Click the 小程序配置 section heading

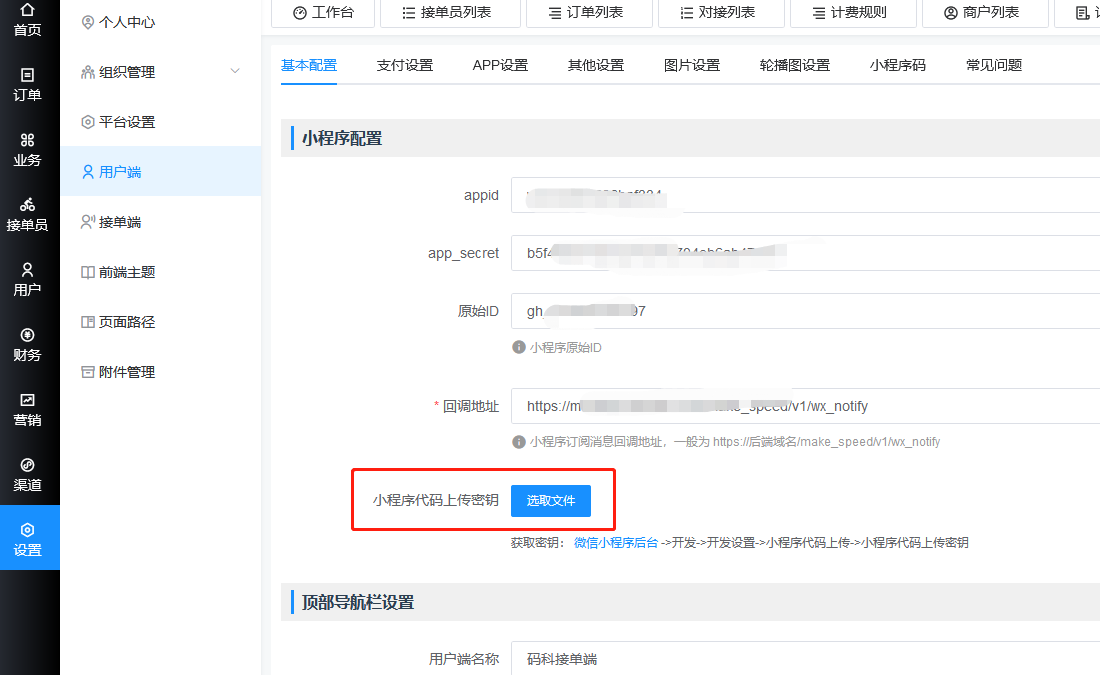point(342,138)
